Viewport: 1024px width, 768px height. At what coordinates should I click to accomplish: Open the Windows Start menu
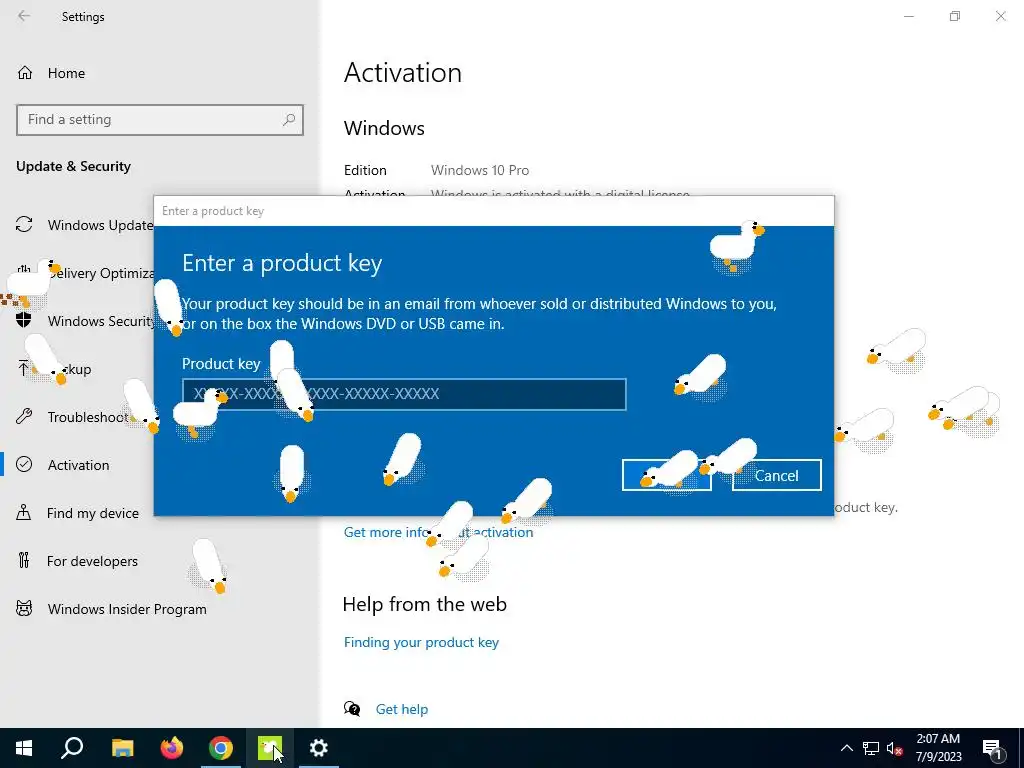24,748
